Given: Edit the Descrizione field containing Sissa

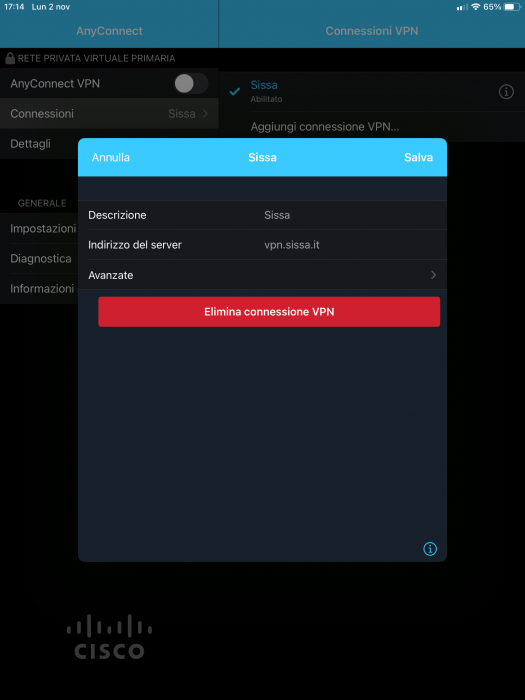Looking at the screenshot, I should pos(262,215).
